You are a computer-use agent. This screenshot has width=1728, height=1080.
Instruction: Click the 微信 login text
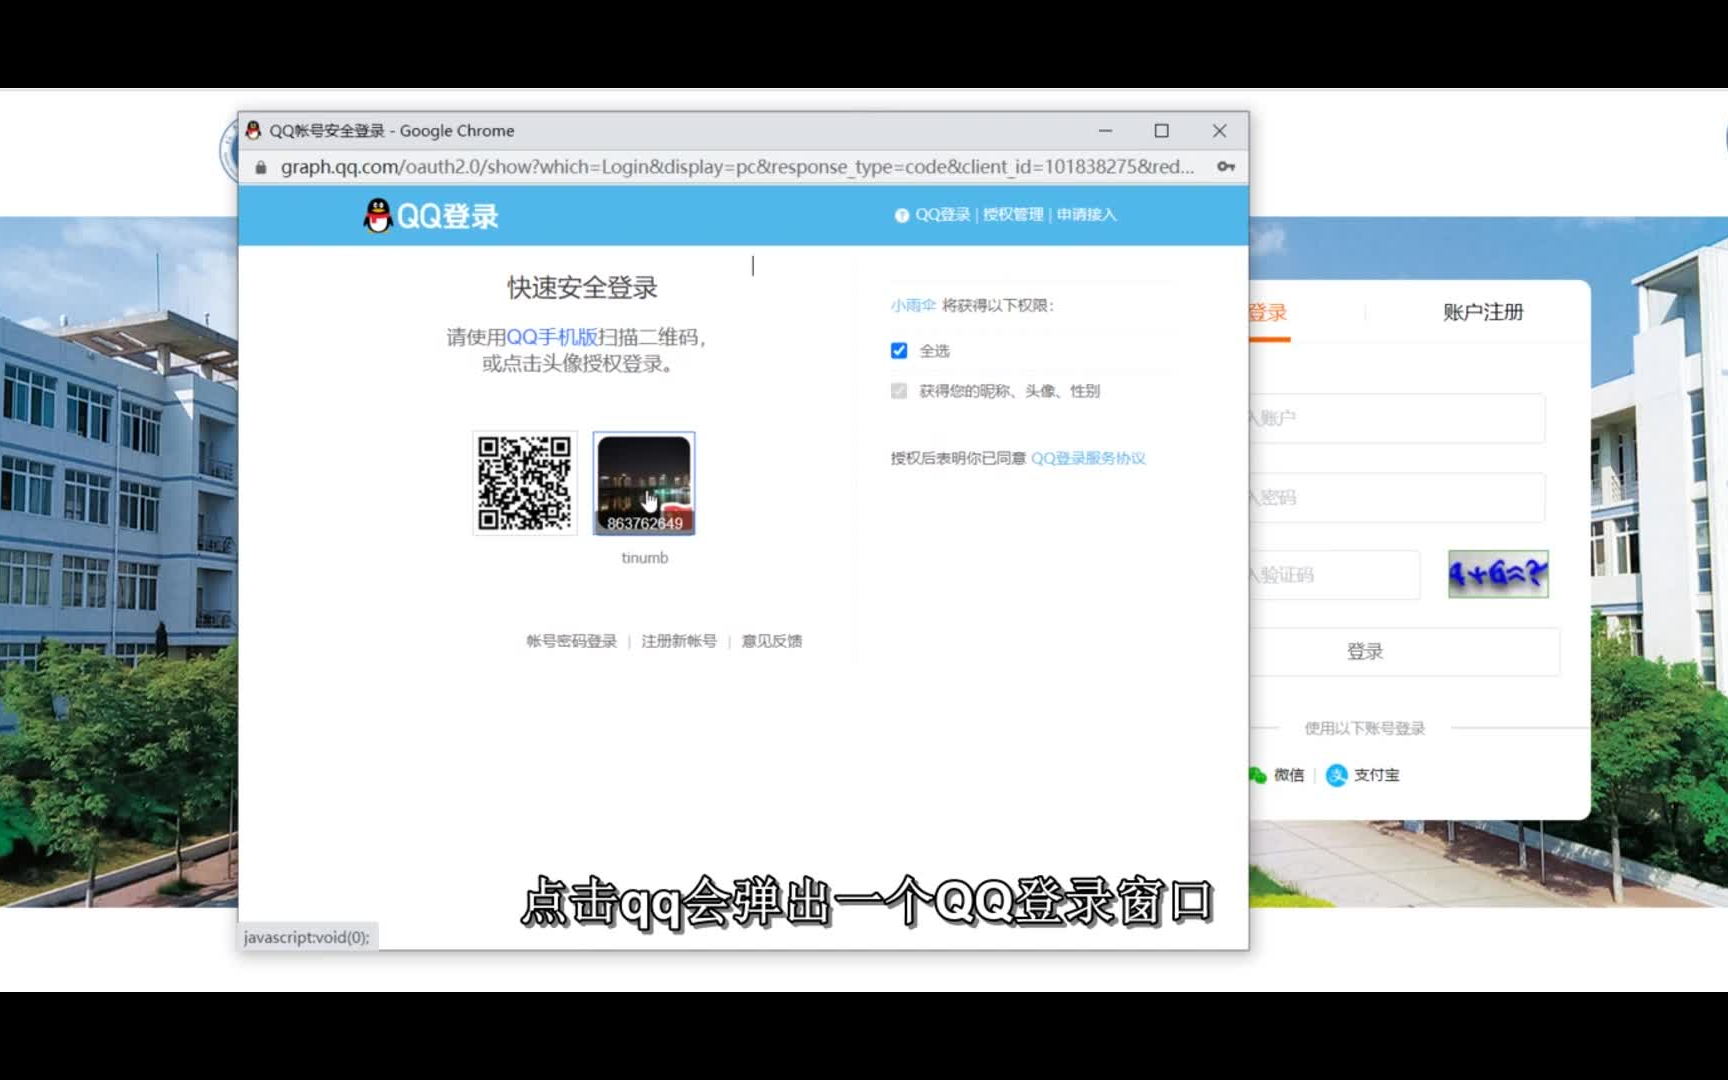pos(1289,775)
